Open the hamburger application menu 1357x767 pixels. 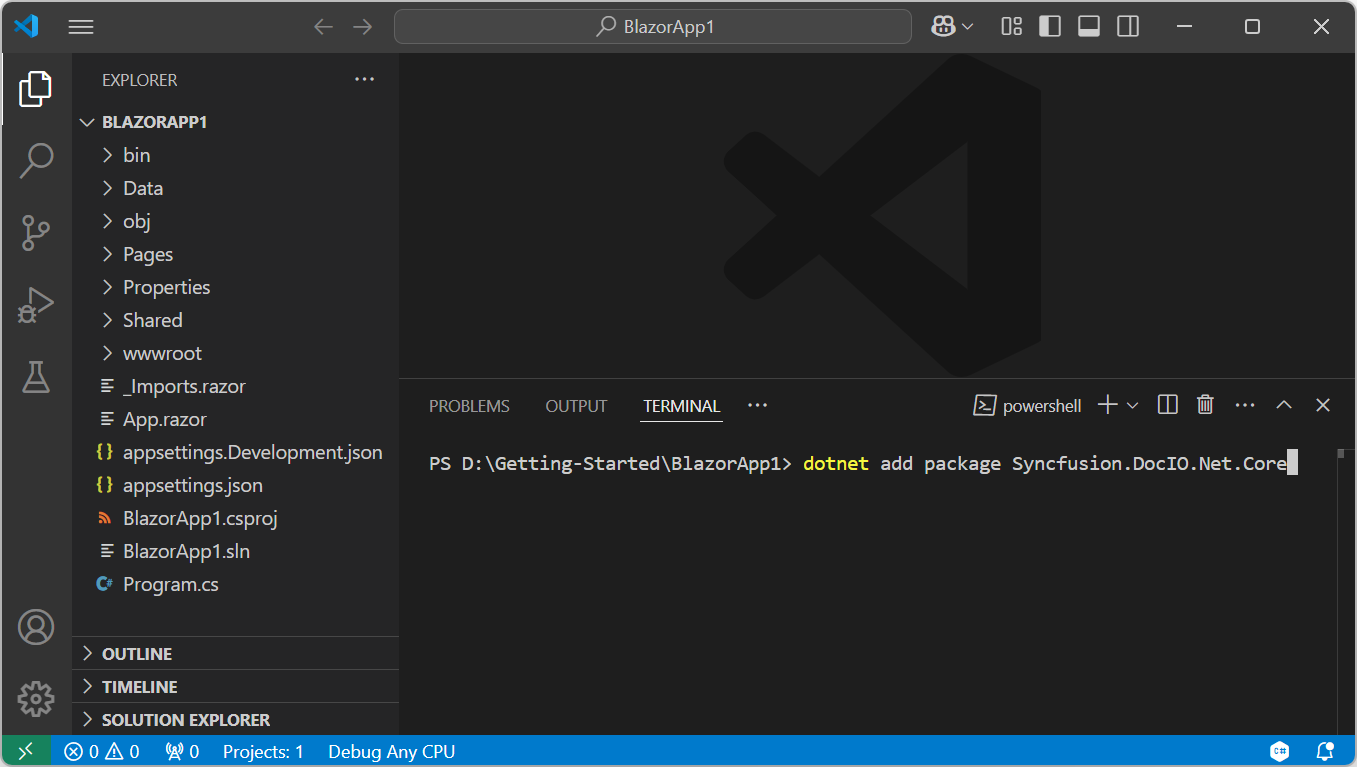(x=81, y=27)
